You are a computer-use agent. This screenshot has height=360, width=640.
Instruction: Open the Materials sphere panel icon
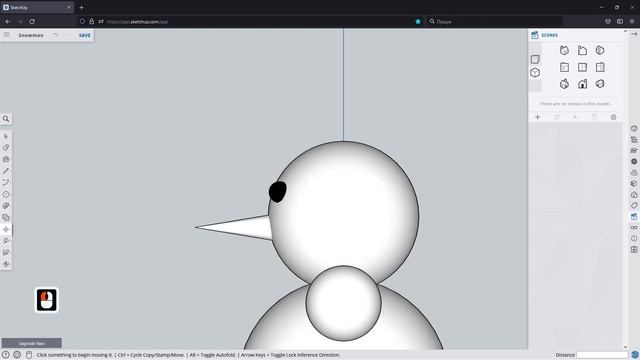pos(634,162)
